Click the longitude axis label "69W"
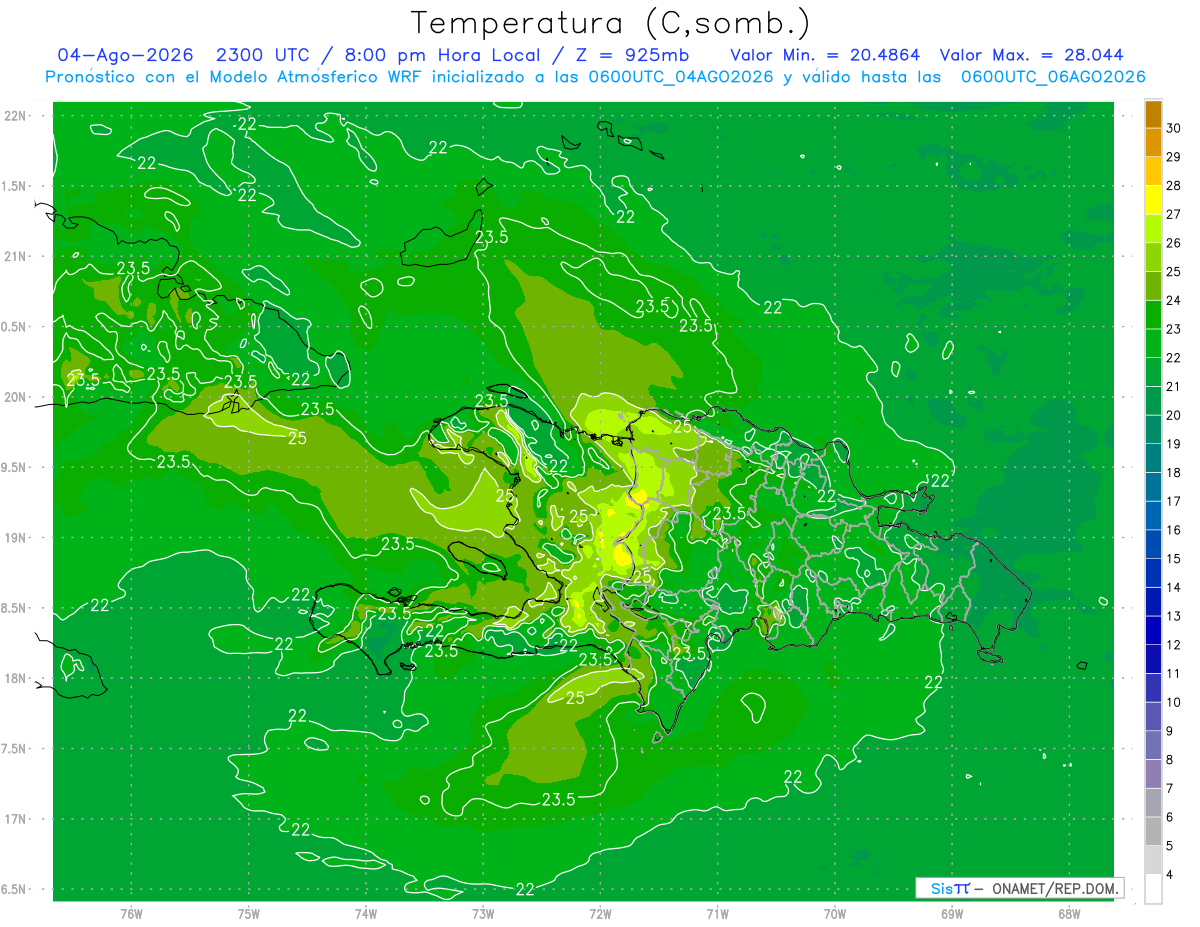Screen dimensions: 1200x927 point(952,912)
